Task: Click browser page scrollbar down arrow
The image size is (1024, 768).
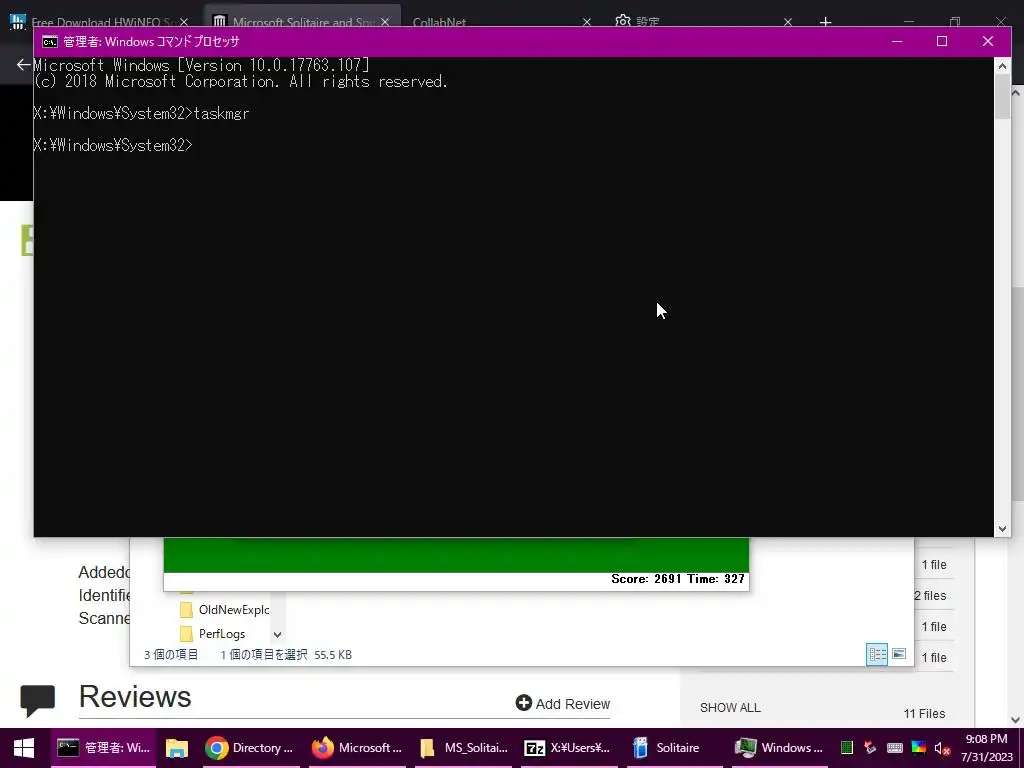Action: 1016,720
